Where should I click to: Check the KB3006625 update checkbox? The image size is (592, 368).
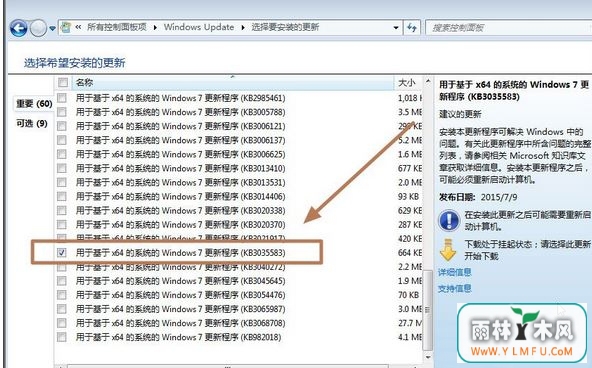(x=62, y=154)
